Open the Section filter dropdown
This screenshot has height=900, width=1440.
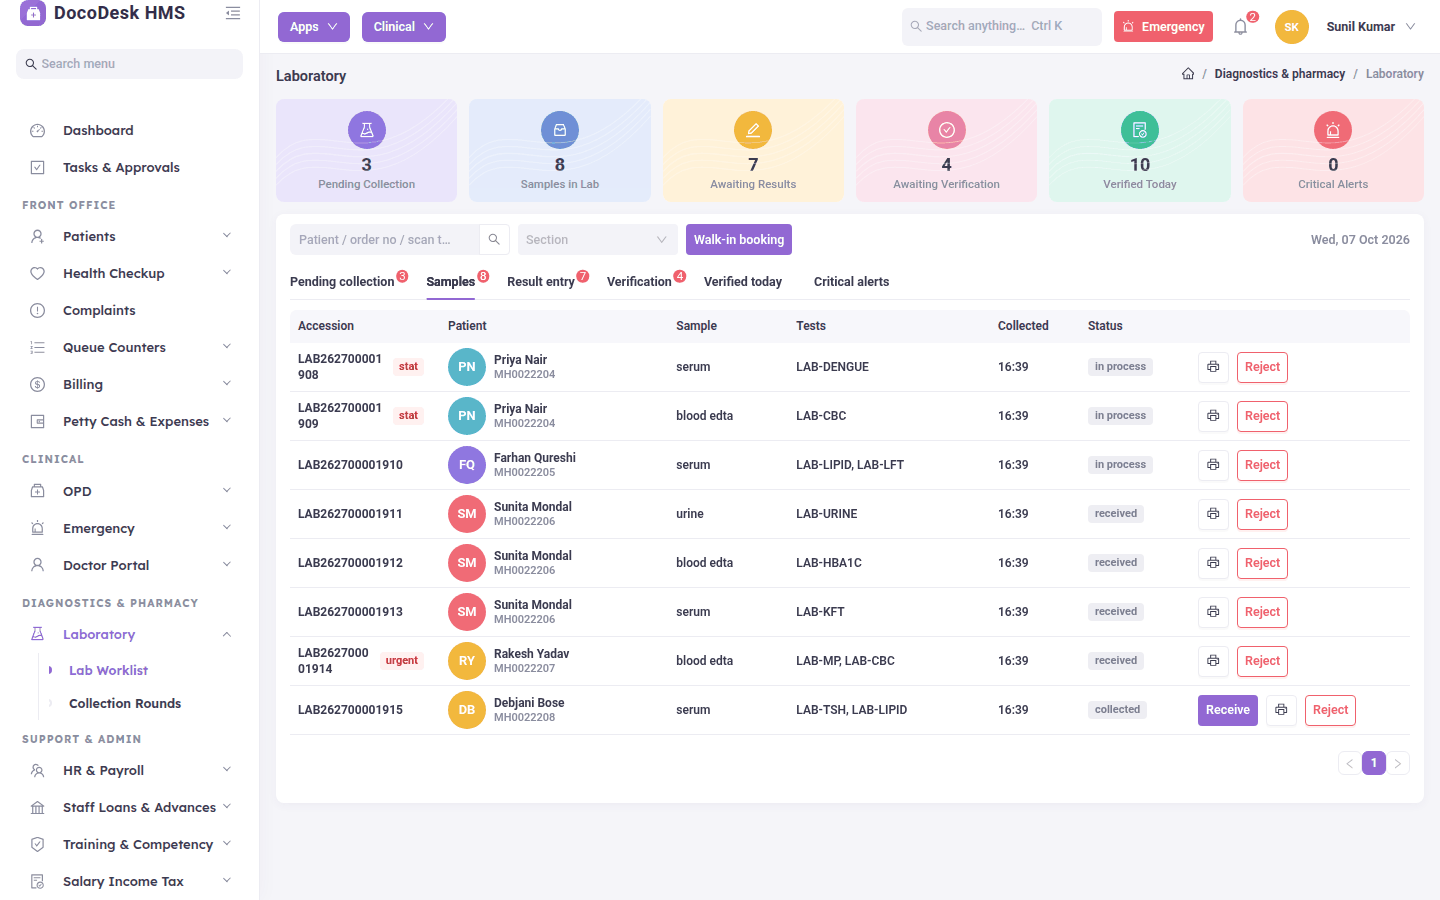[x=597, y=240]
